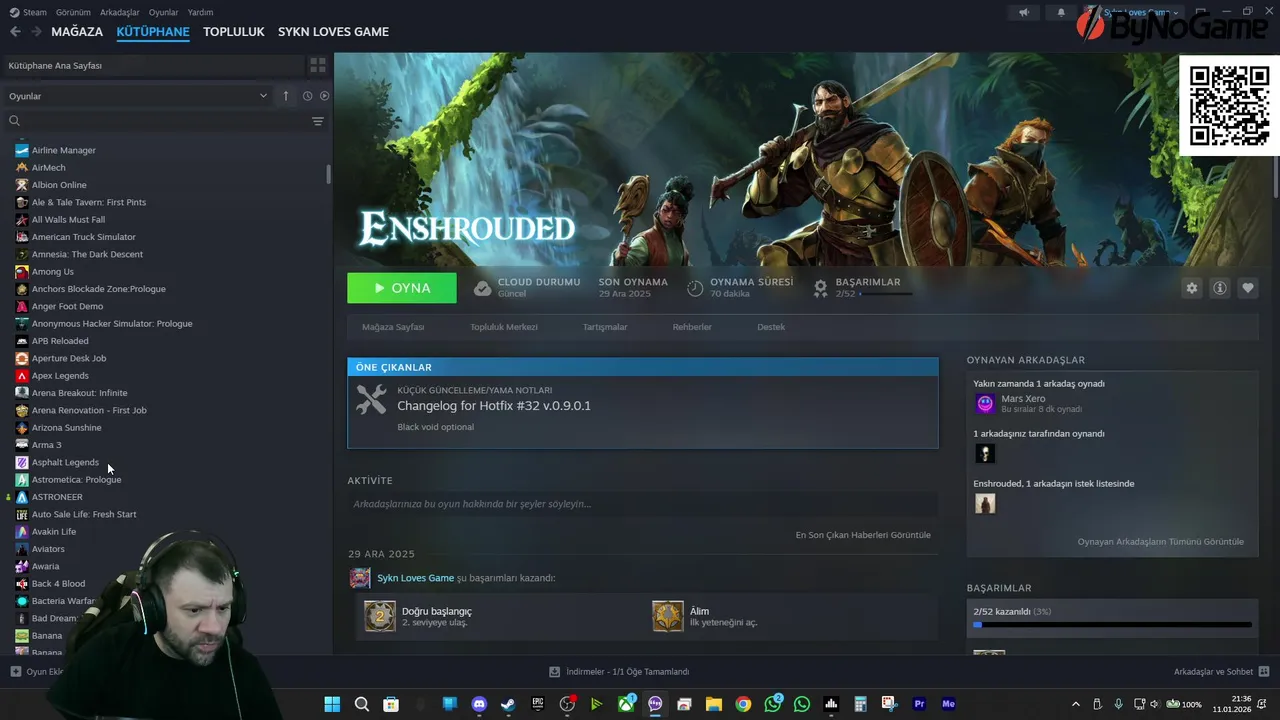This screenshot has width=1280, height=720.
Task: Open the Changelog for Hotfix #32 news item
Action: (494, 406)
